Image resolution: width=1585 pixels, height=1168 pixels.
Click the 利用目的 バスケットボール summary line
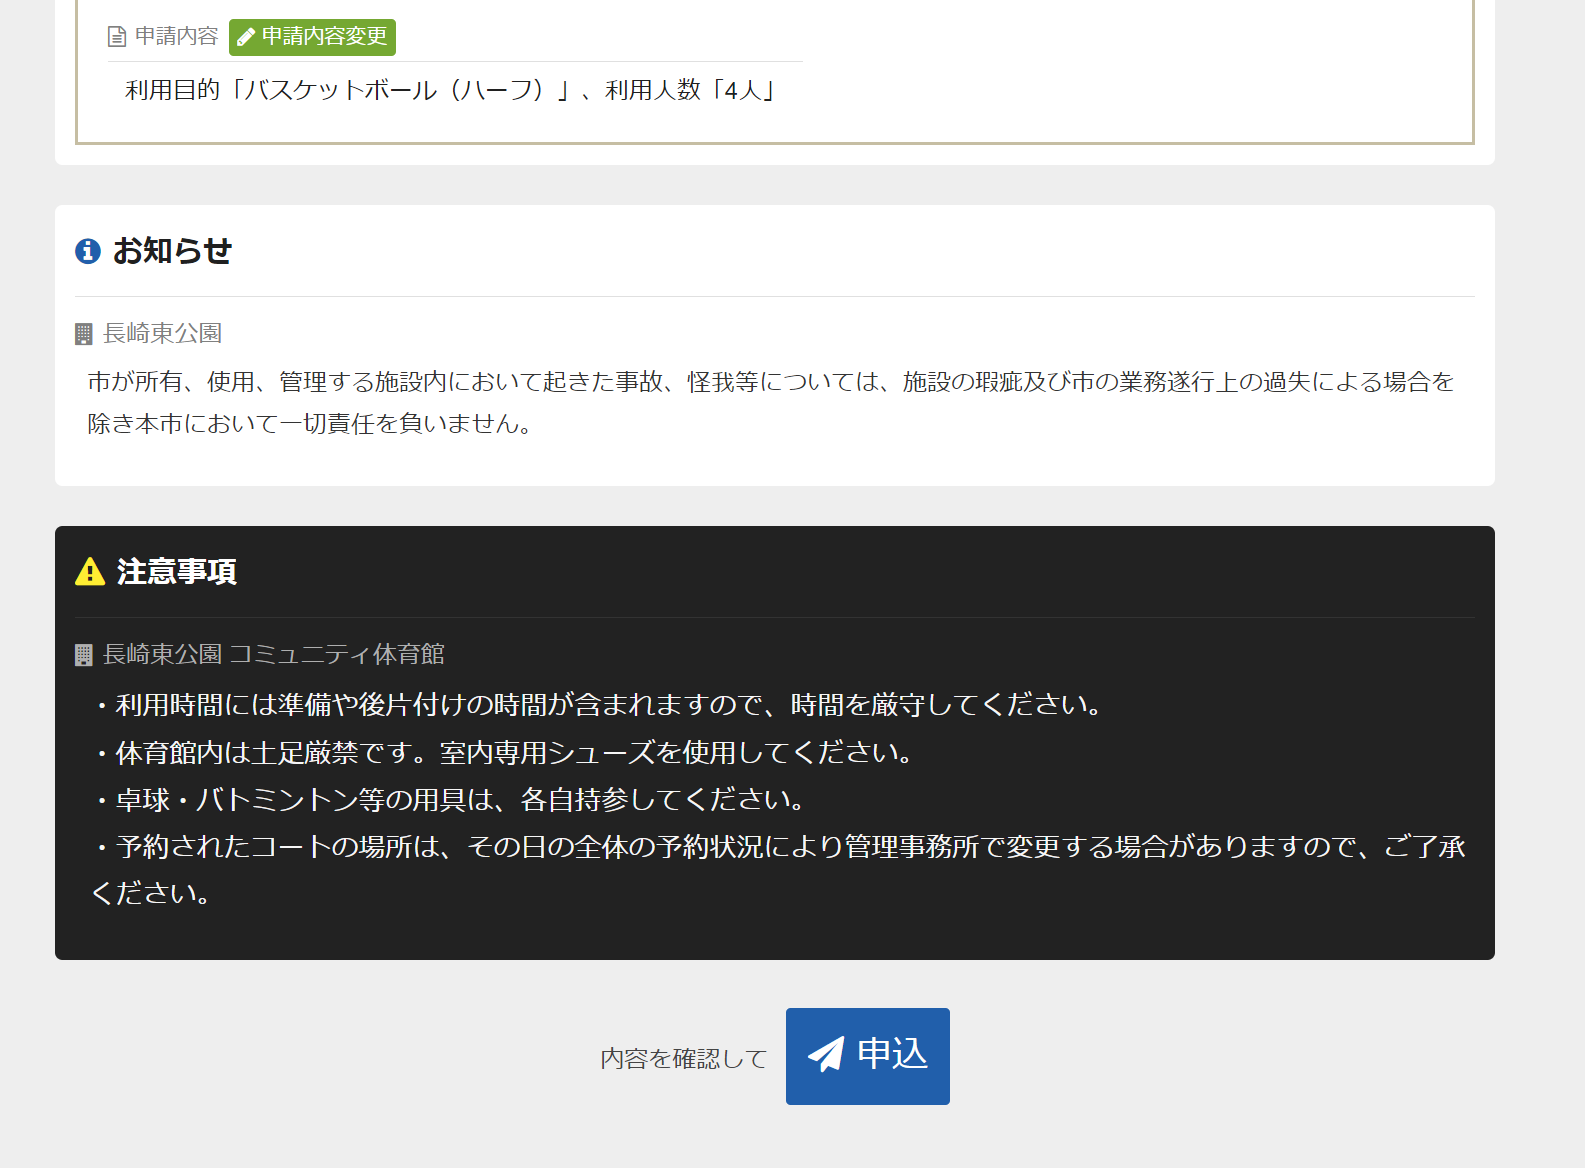click(450, 91)
